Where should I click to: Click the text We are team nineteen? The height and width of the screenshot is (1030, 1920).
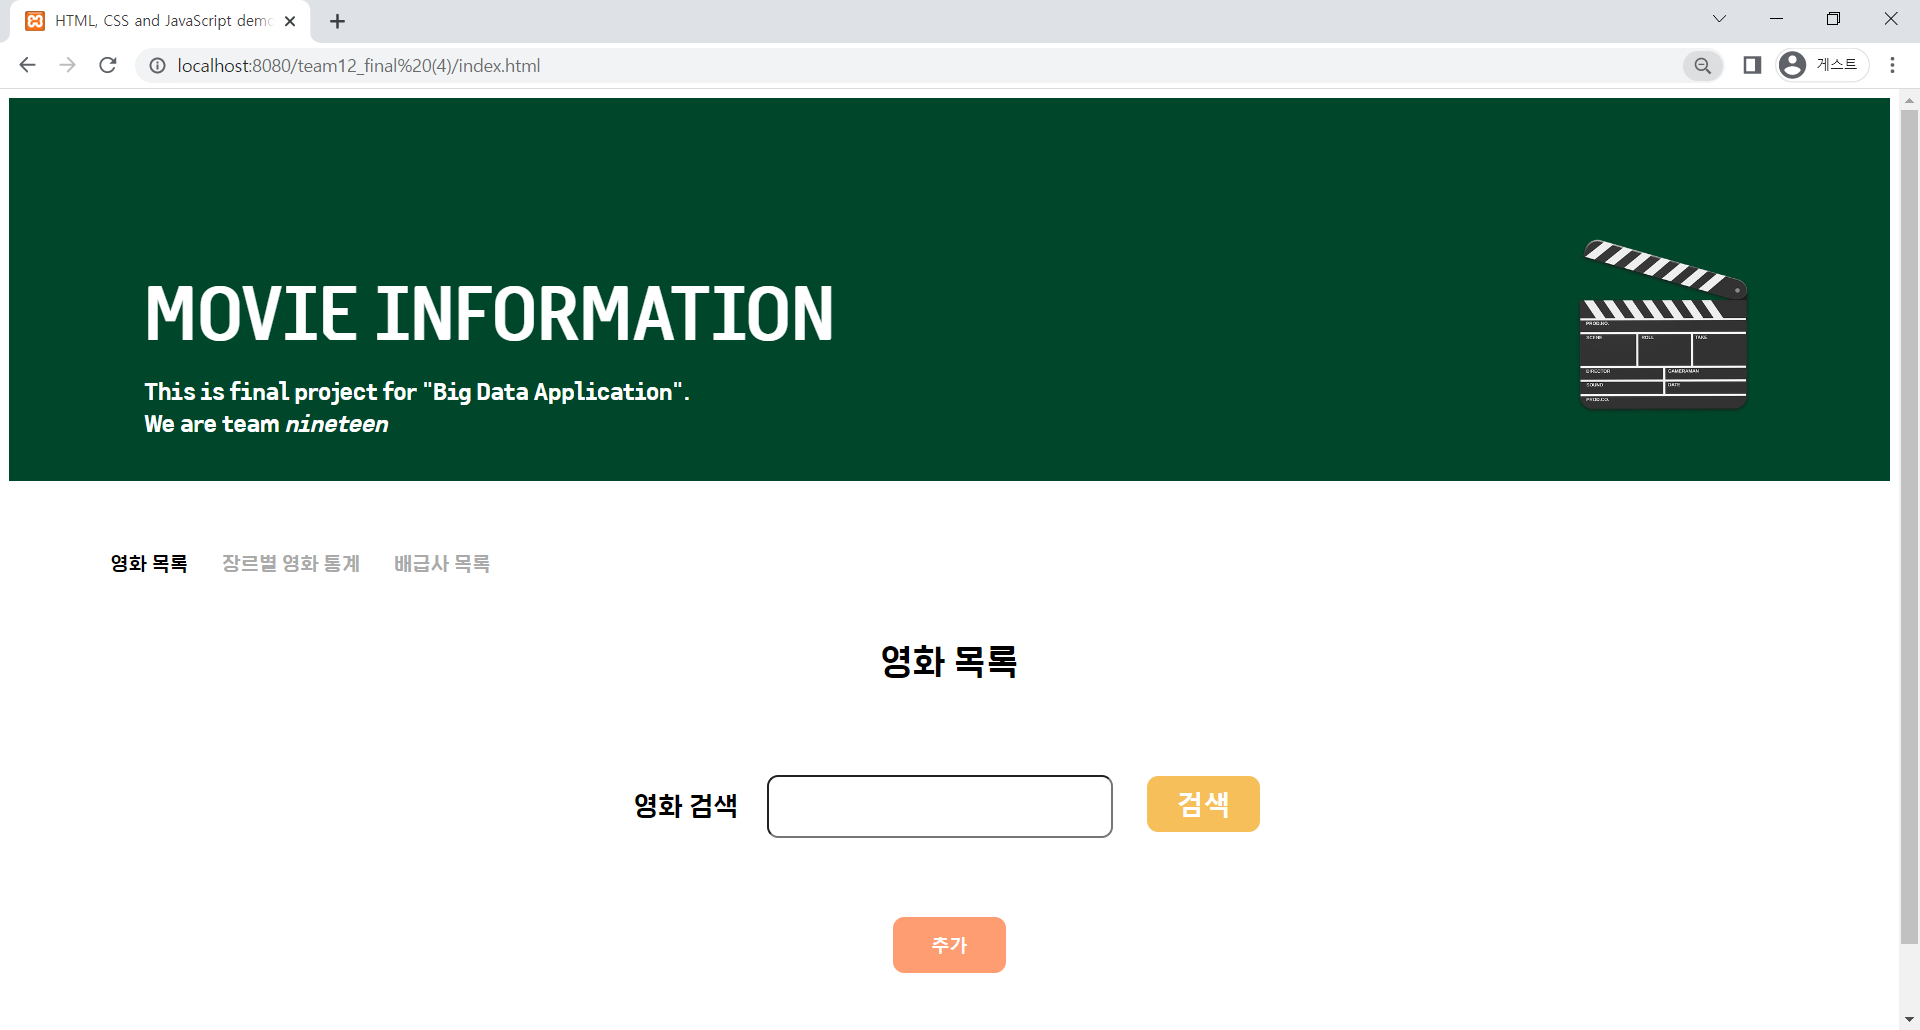pos(266,424)
